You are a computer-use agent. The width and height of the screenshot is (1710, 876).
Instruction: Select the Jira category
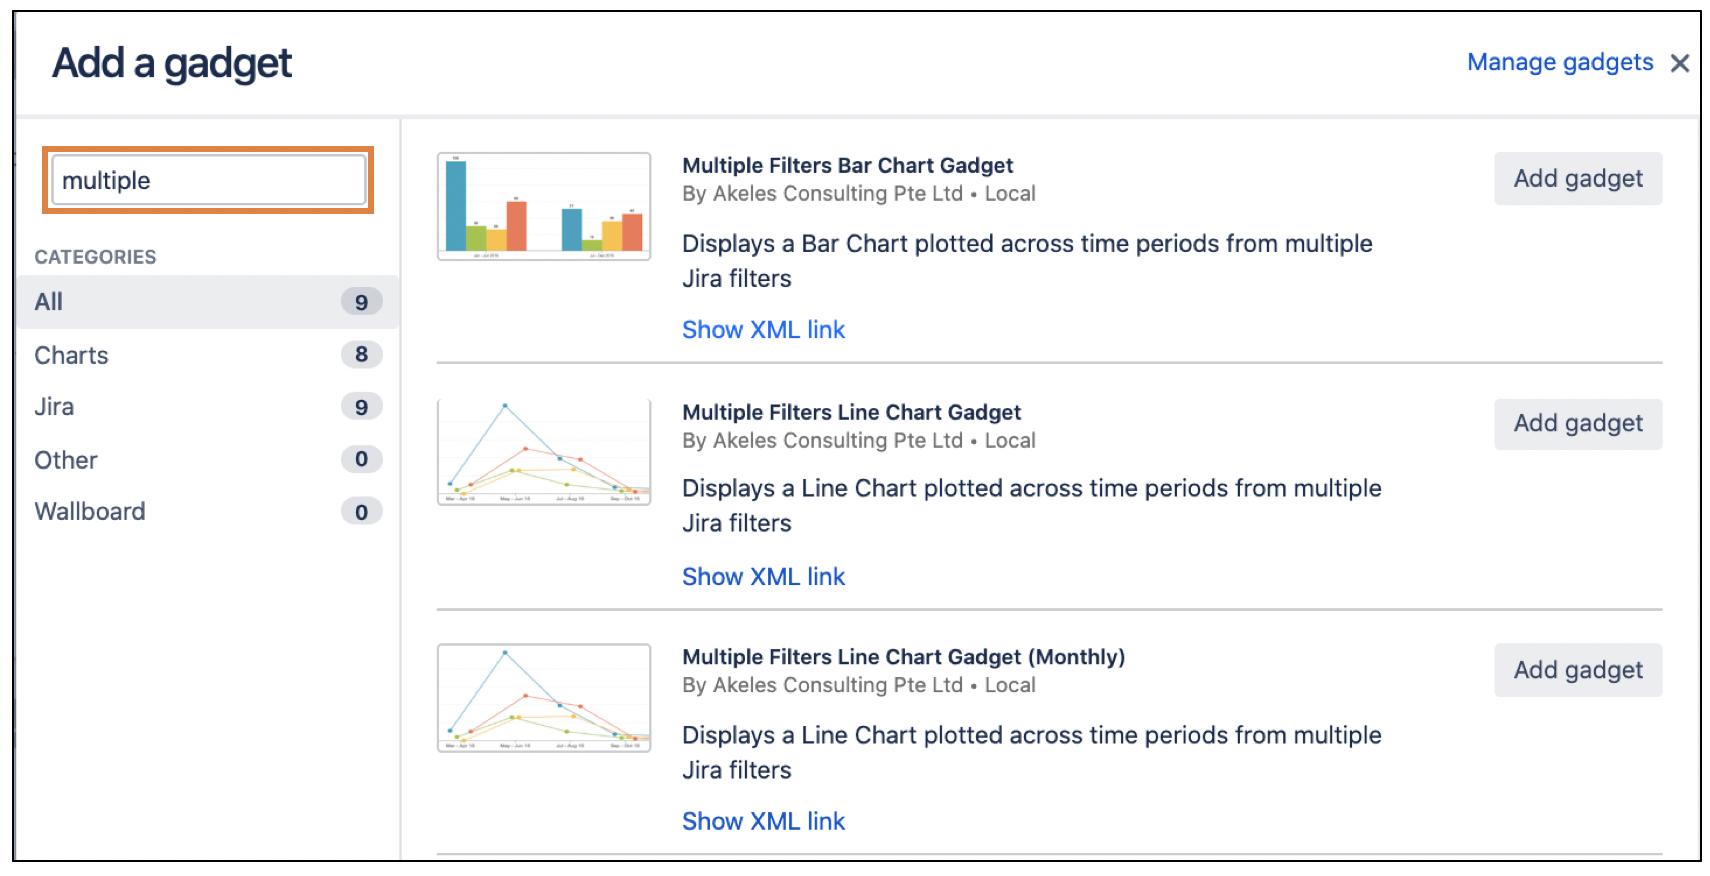(53, 406)
